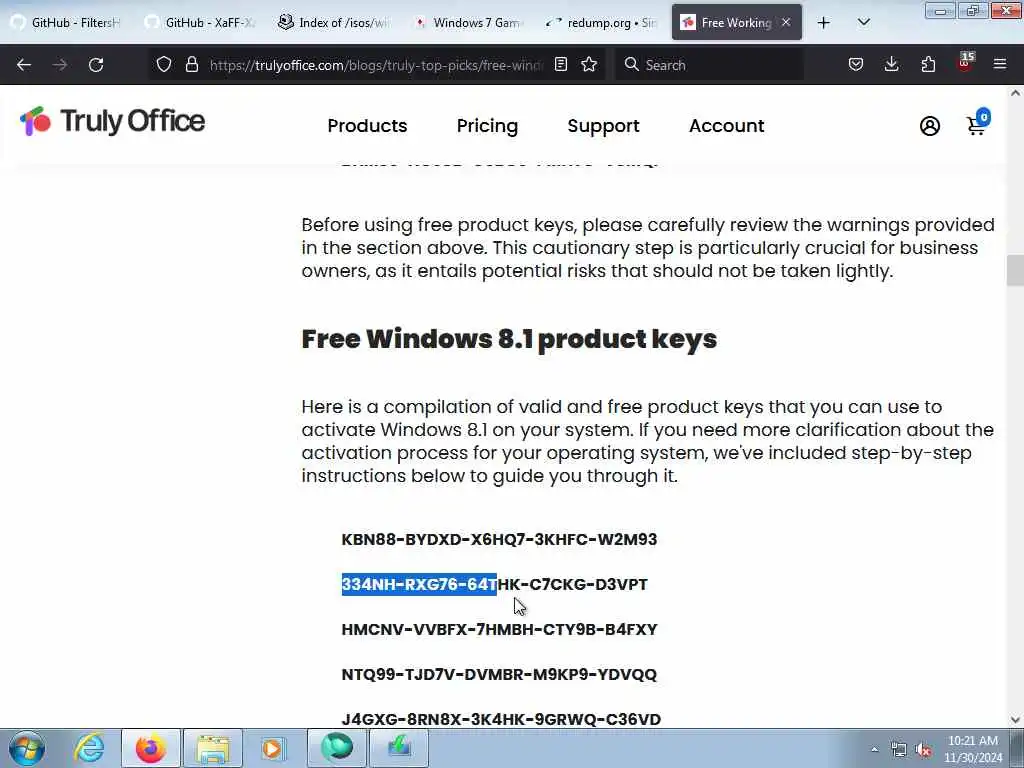The width and height of the screenshot is (1024, 768).
Task: Click the scrollbar up arrow
Action: pyautogui.click(x=1015, y=93)
